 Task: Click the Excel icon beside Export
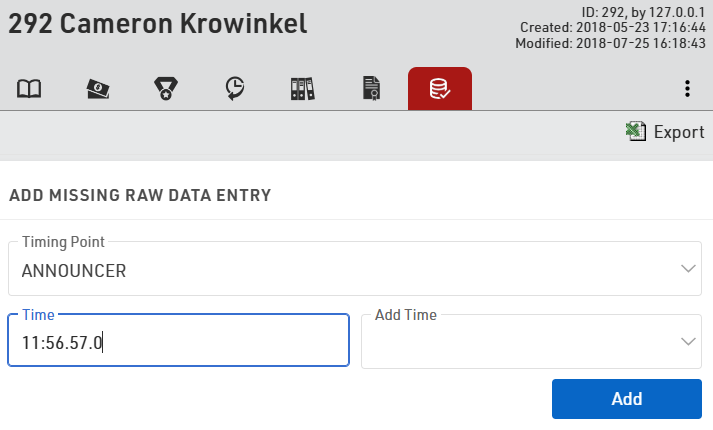tap(635, 132)
